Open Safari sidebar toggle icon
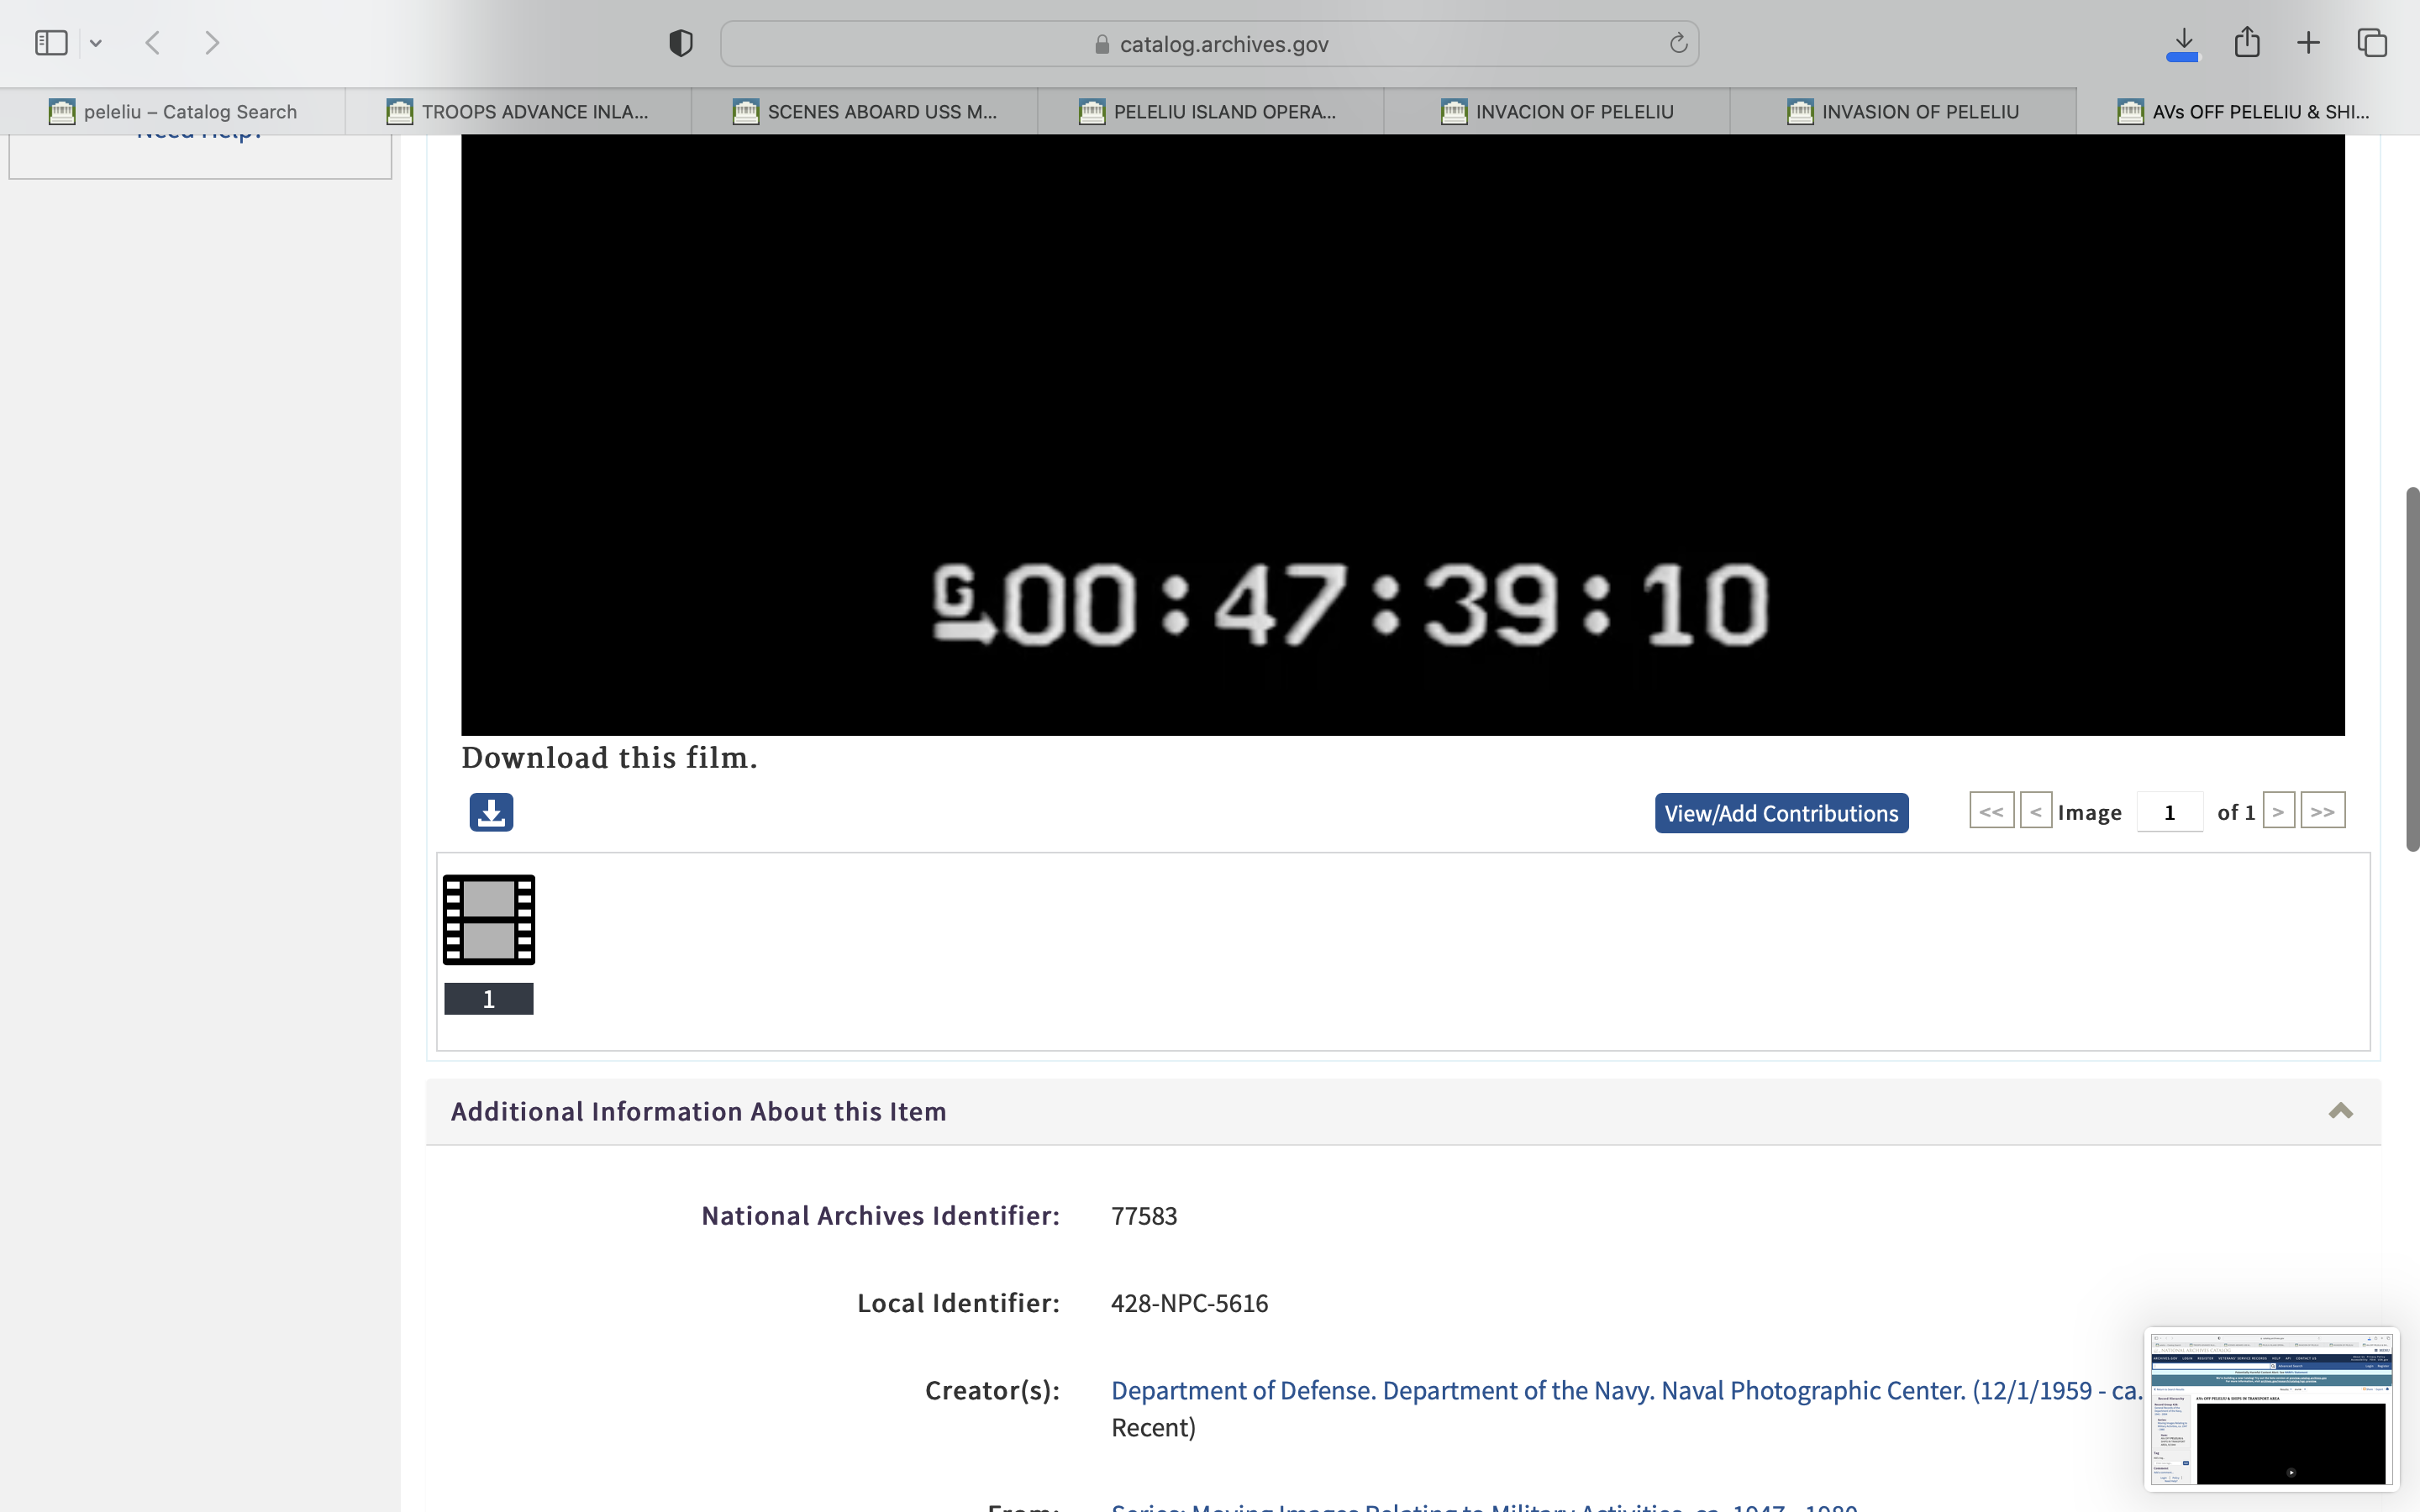The height and width of the screenshot is (1512, 2420). pos(51,43)
